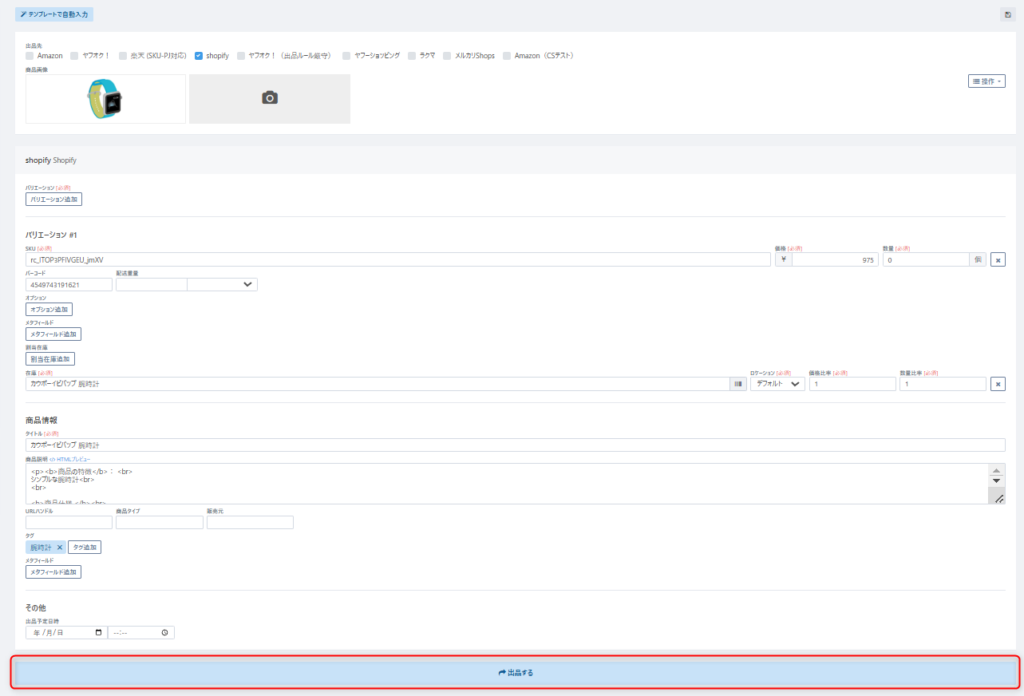Open the 操作 dropdown menu

[x=986, y=82]
